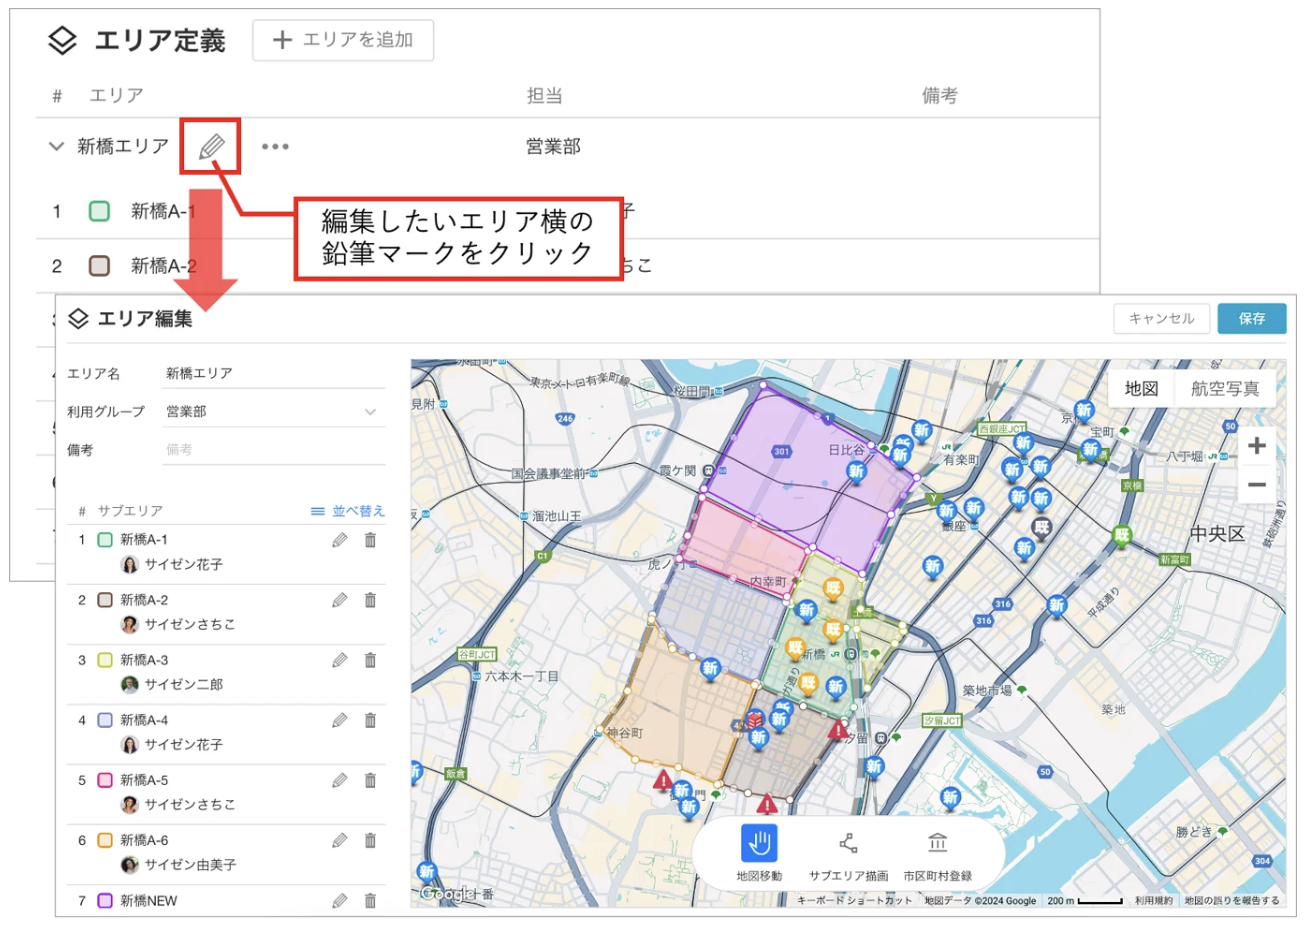Switch map to 航空写真 view
The height and width of the screenshot is (928, 1308).
coord(1225,388)
